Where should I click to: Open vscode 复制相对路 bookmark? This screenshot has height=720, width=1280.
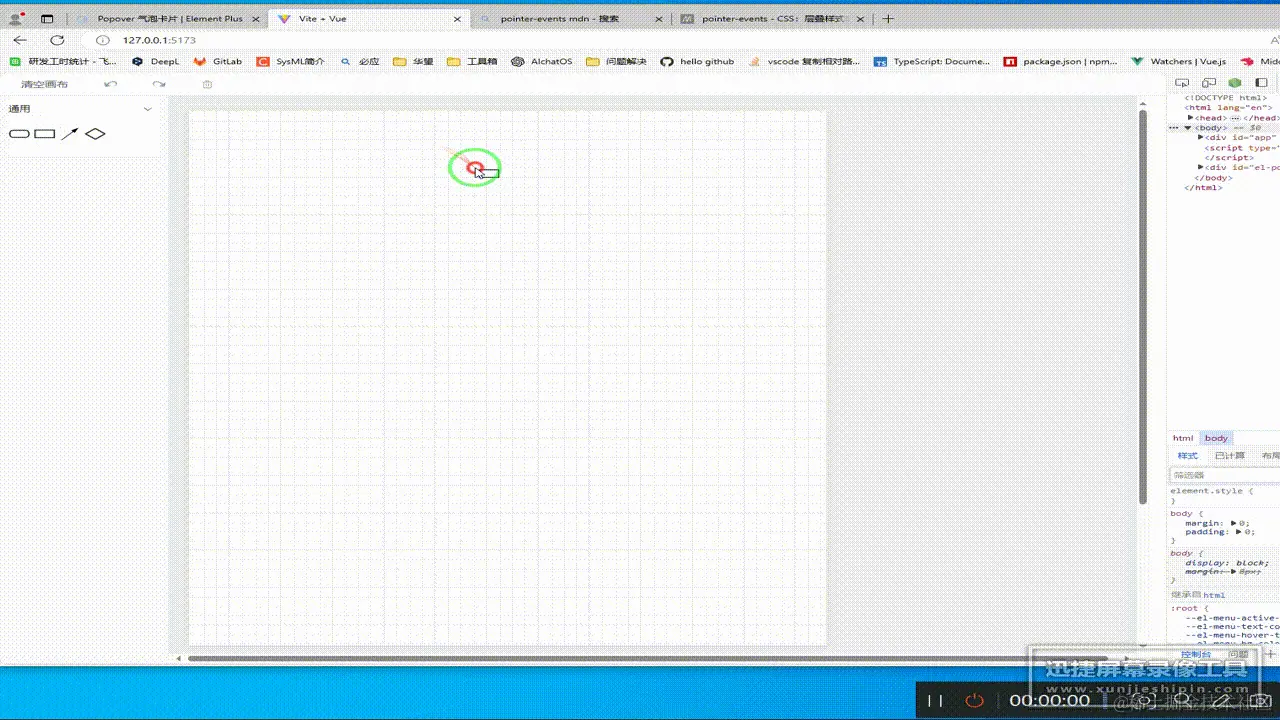coord(804,61)
